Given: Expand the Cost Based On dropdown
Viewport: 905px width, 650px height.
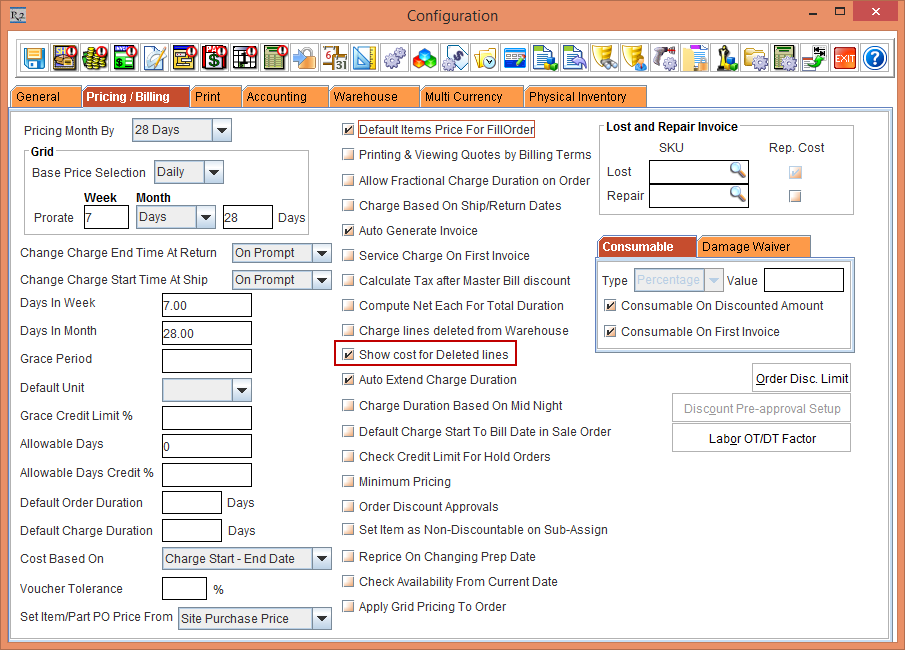Looking at the screenshot, I should [321, 559].
